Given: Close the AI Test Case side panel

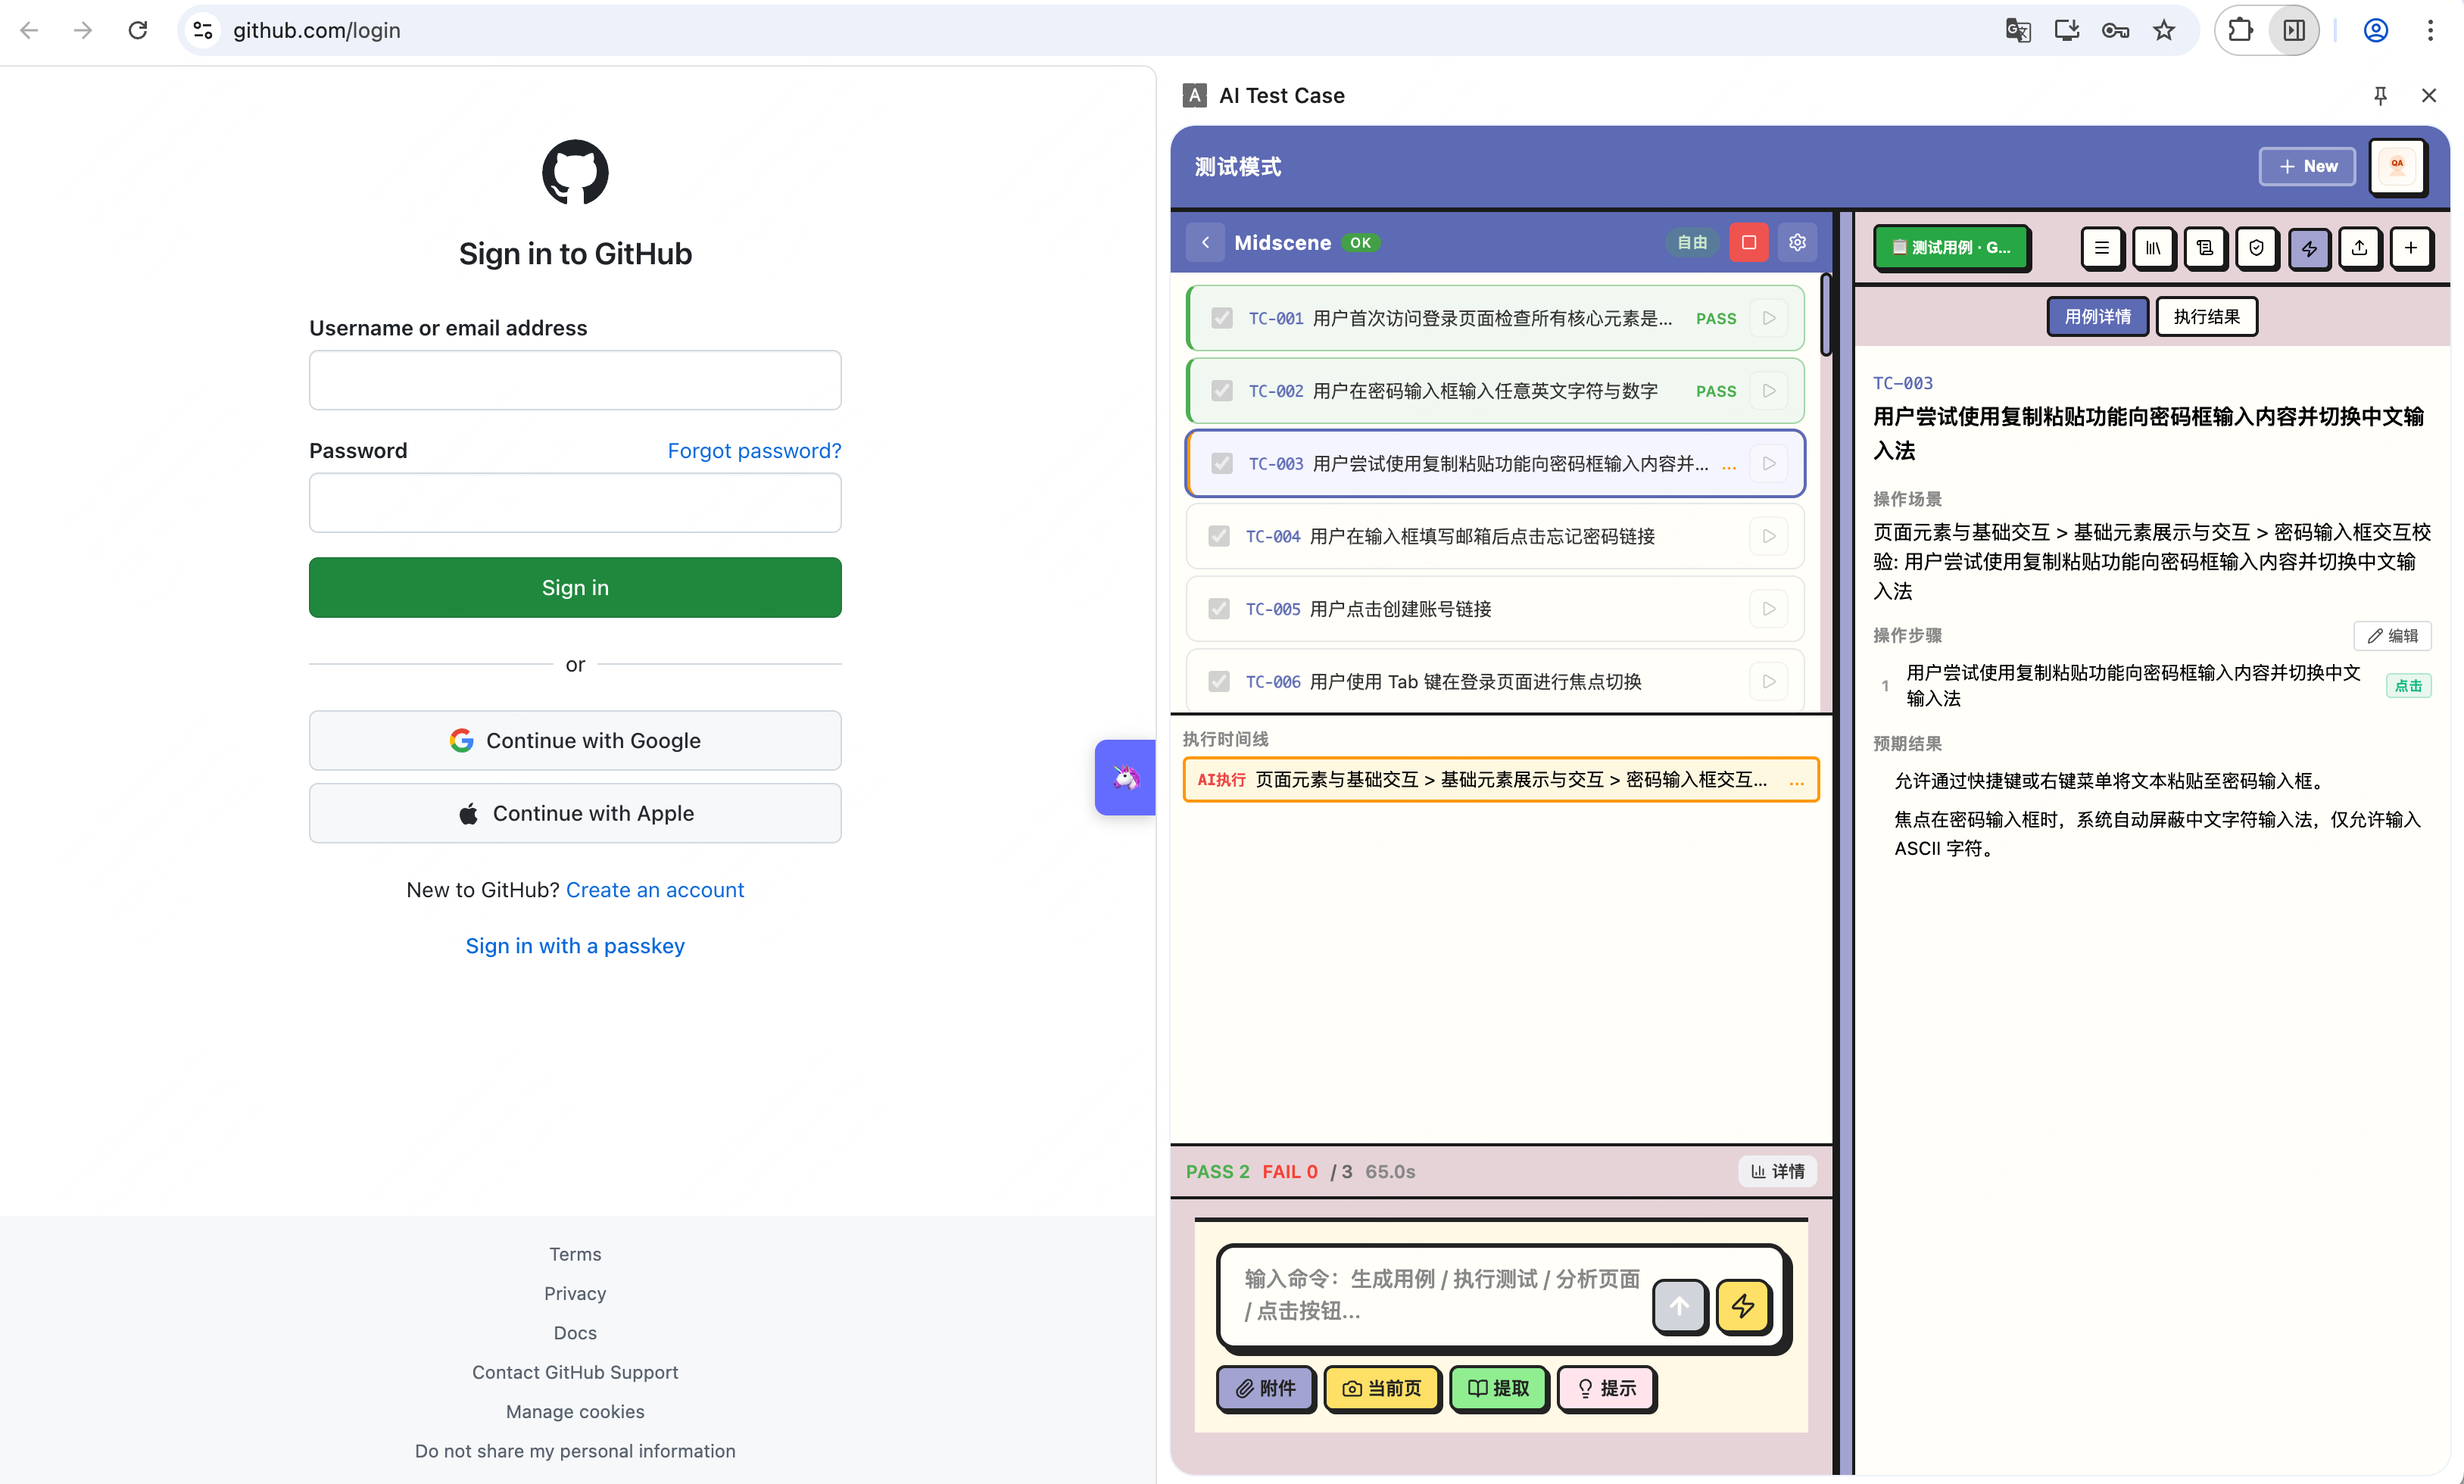Looking at the screenshot, I should tap(2429, 95).
